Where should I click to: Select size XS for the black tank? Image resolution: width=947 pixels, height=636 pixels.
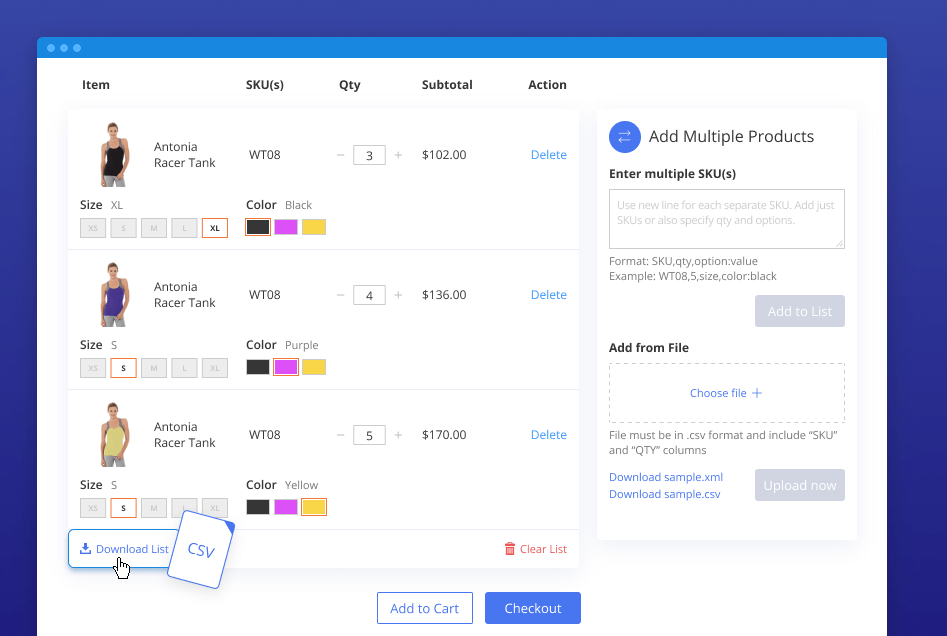(93, 228)
